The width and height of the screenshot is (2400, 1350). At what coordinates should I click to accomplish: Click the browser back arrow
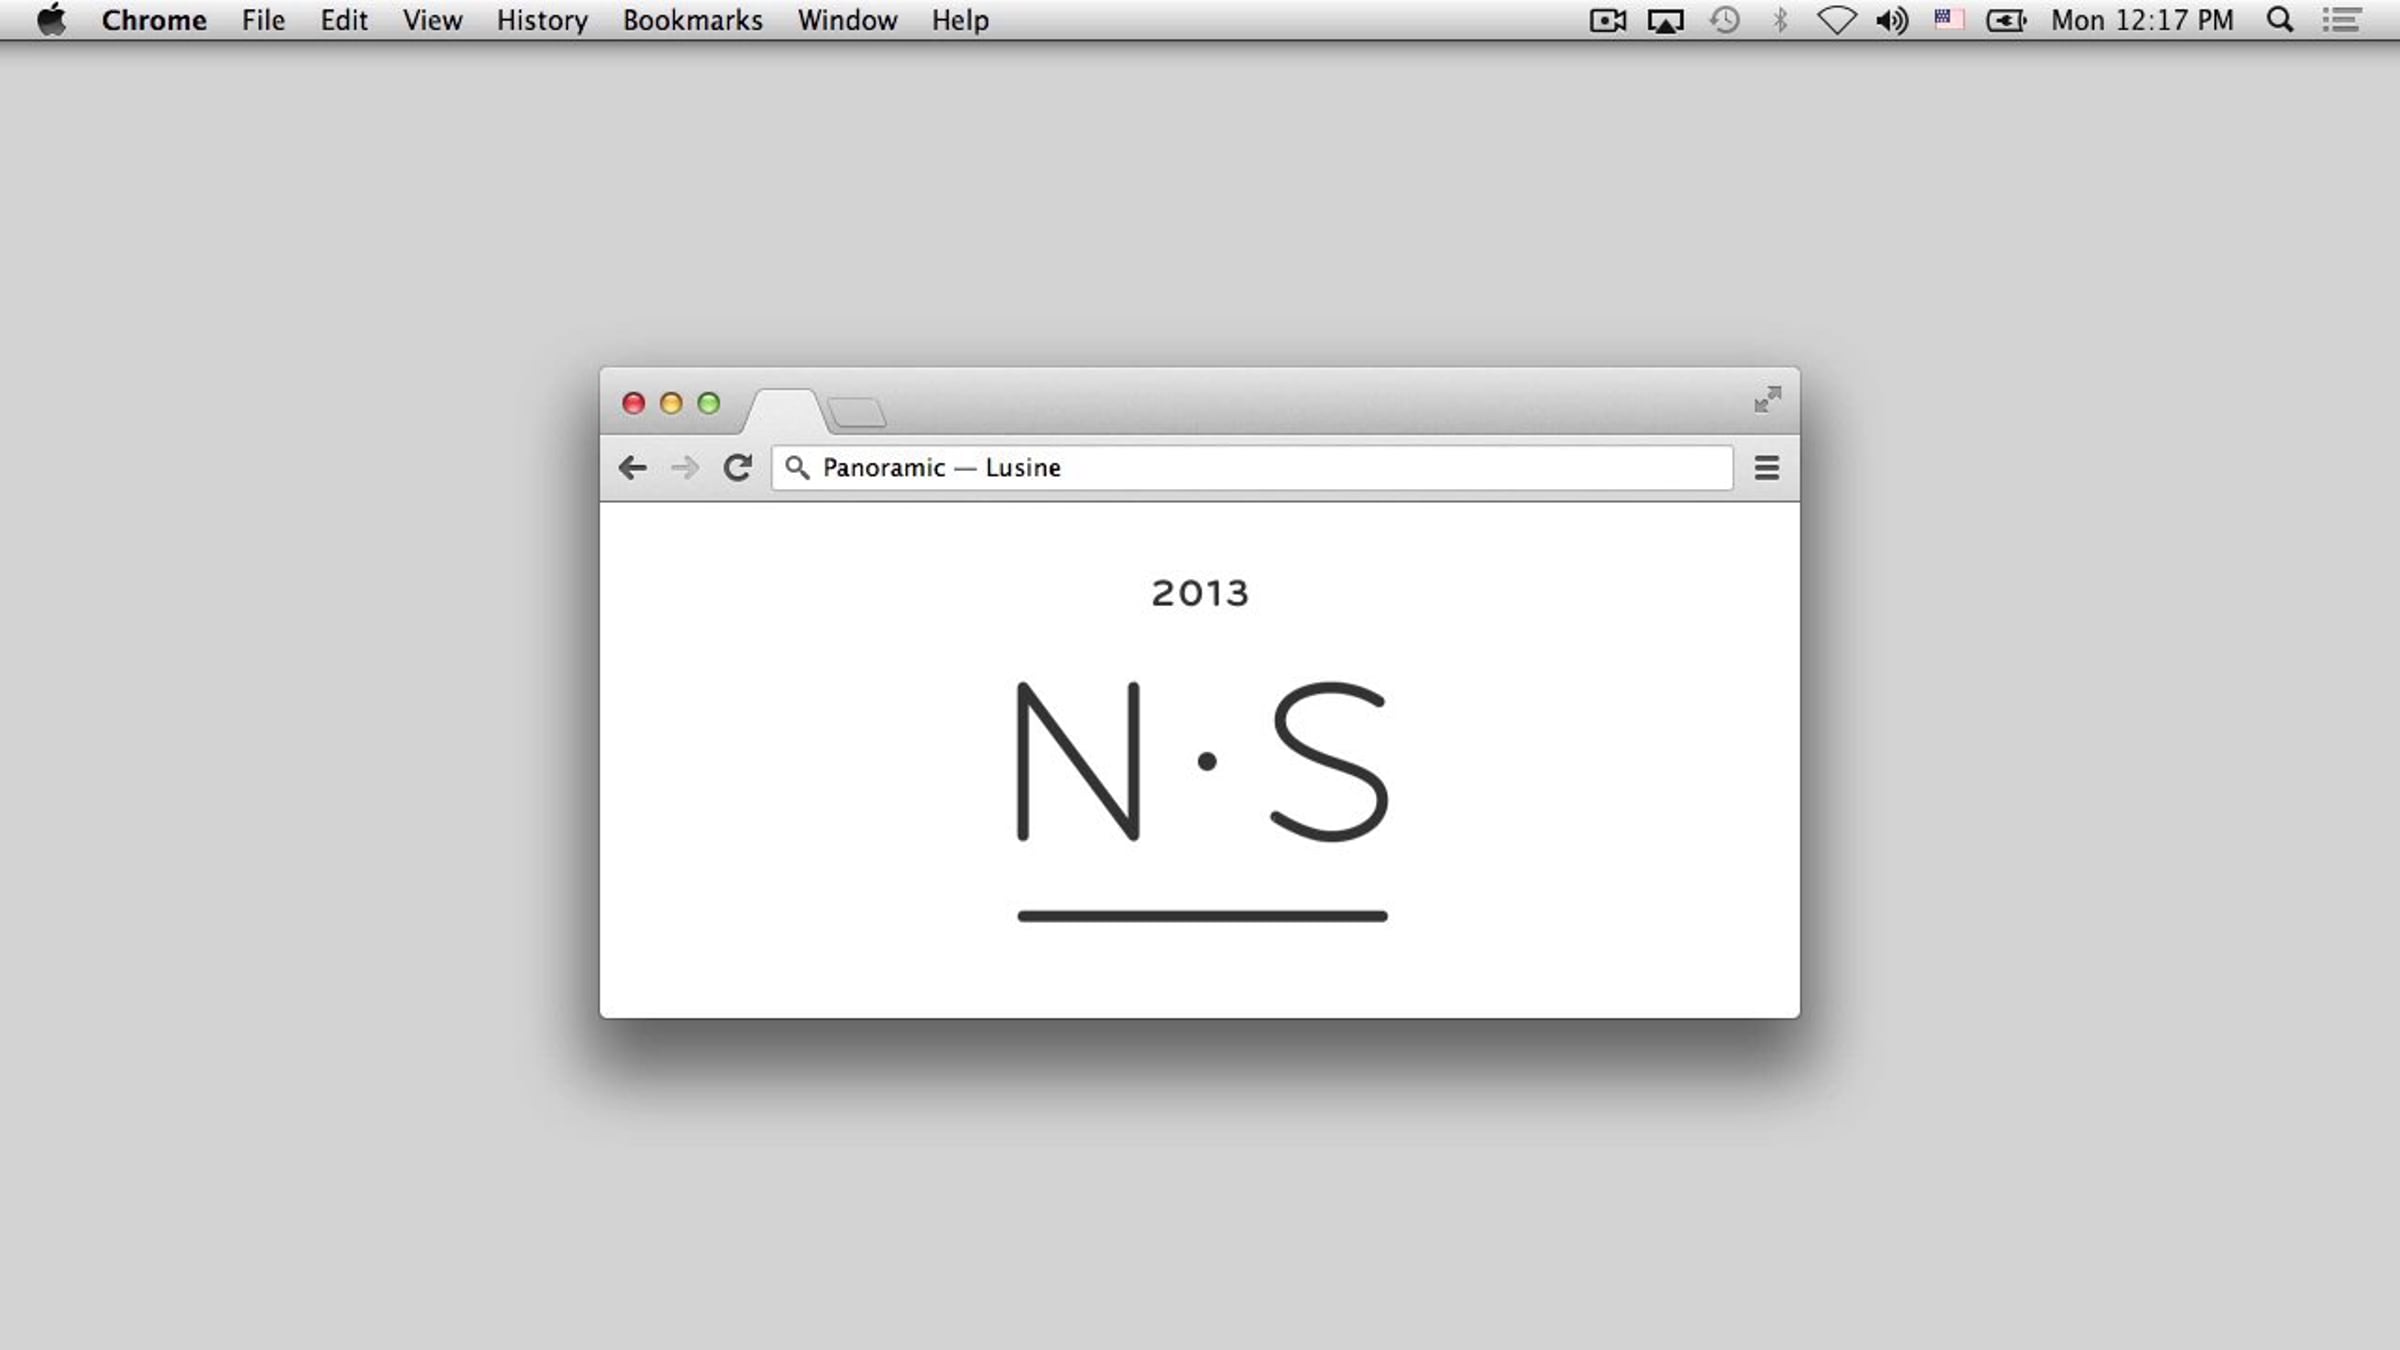pyautogui.click(x=632, y=467)
